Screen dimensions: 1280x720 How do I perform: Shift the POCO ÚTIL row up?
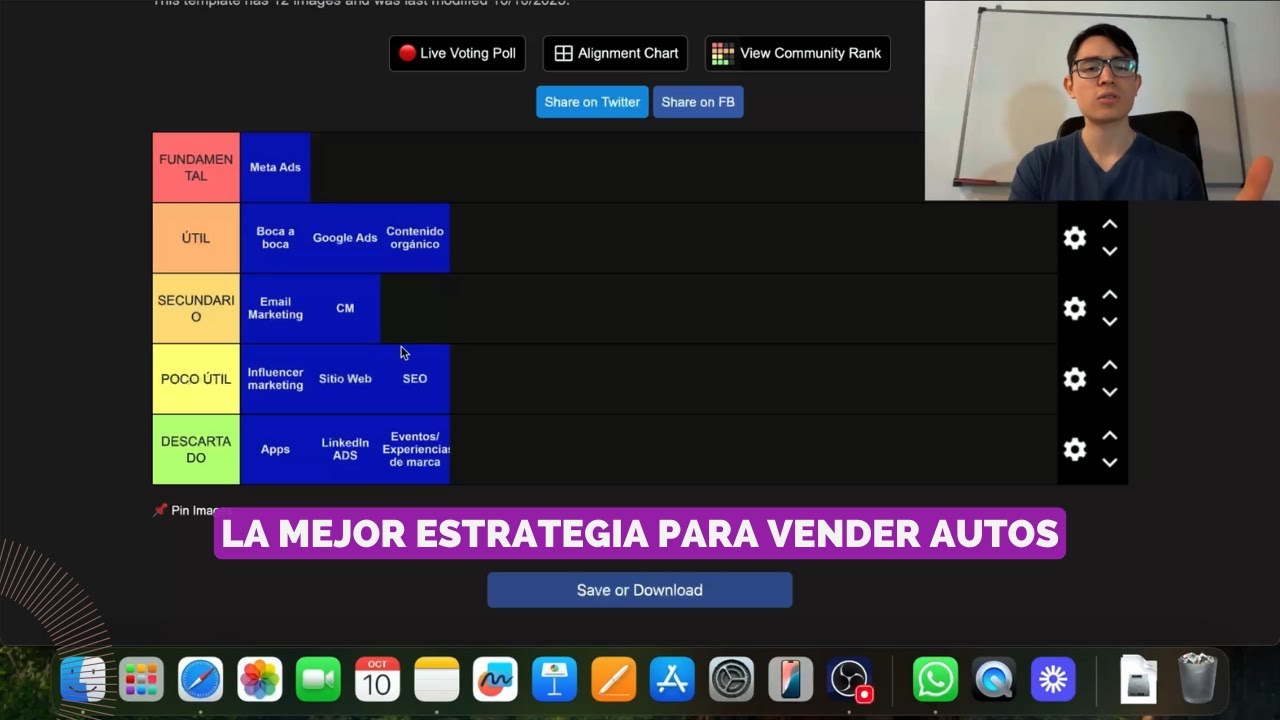[x=1109, y=366]
